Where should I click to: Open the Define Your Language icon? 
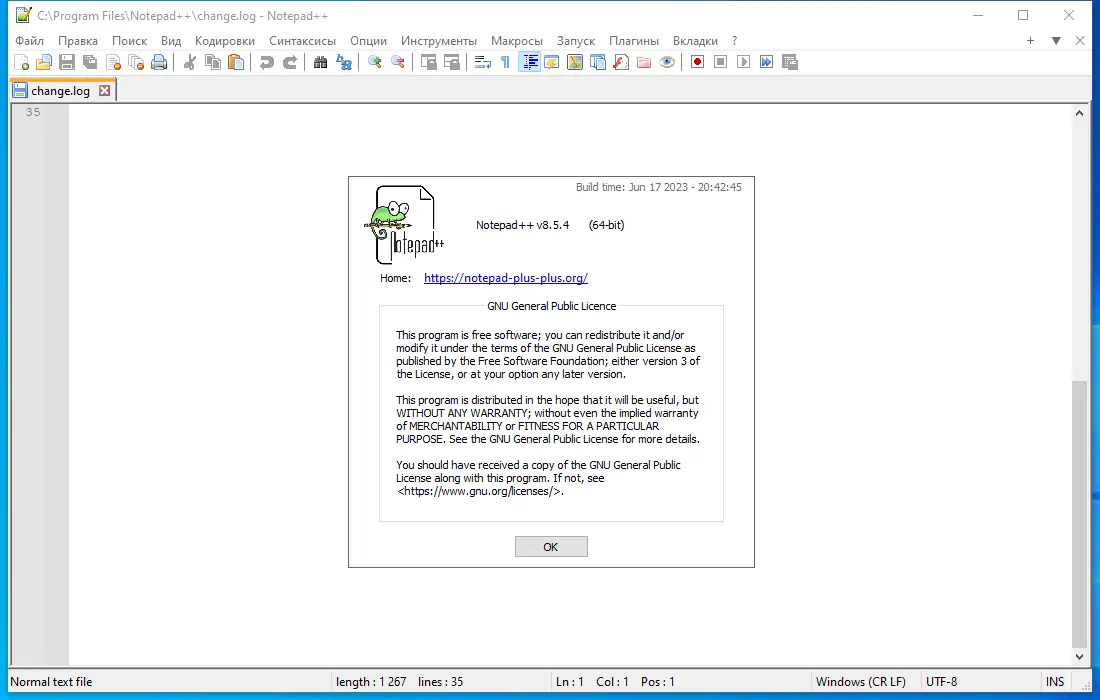pos(552,62)
